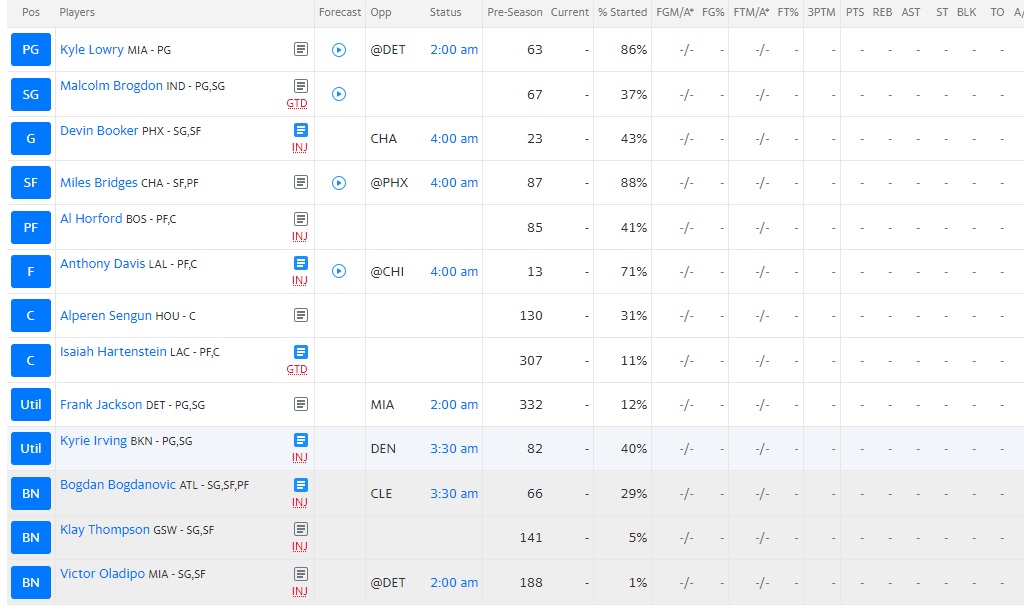Click the PG position button for Kyle Lowry
The width and height of the screenshot is (1024, 612).
[31, 50]
